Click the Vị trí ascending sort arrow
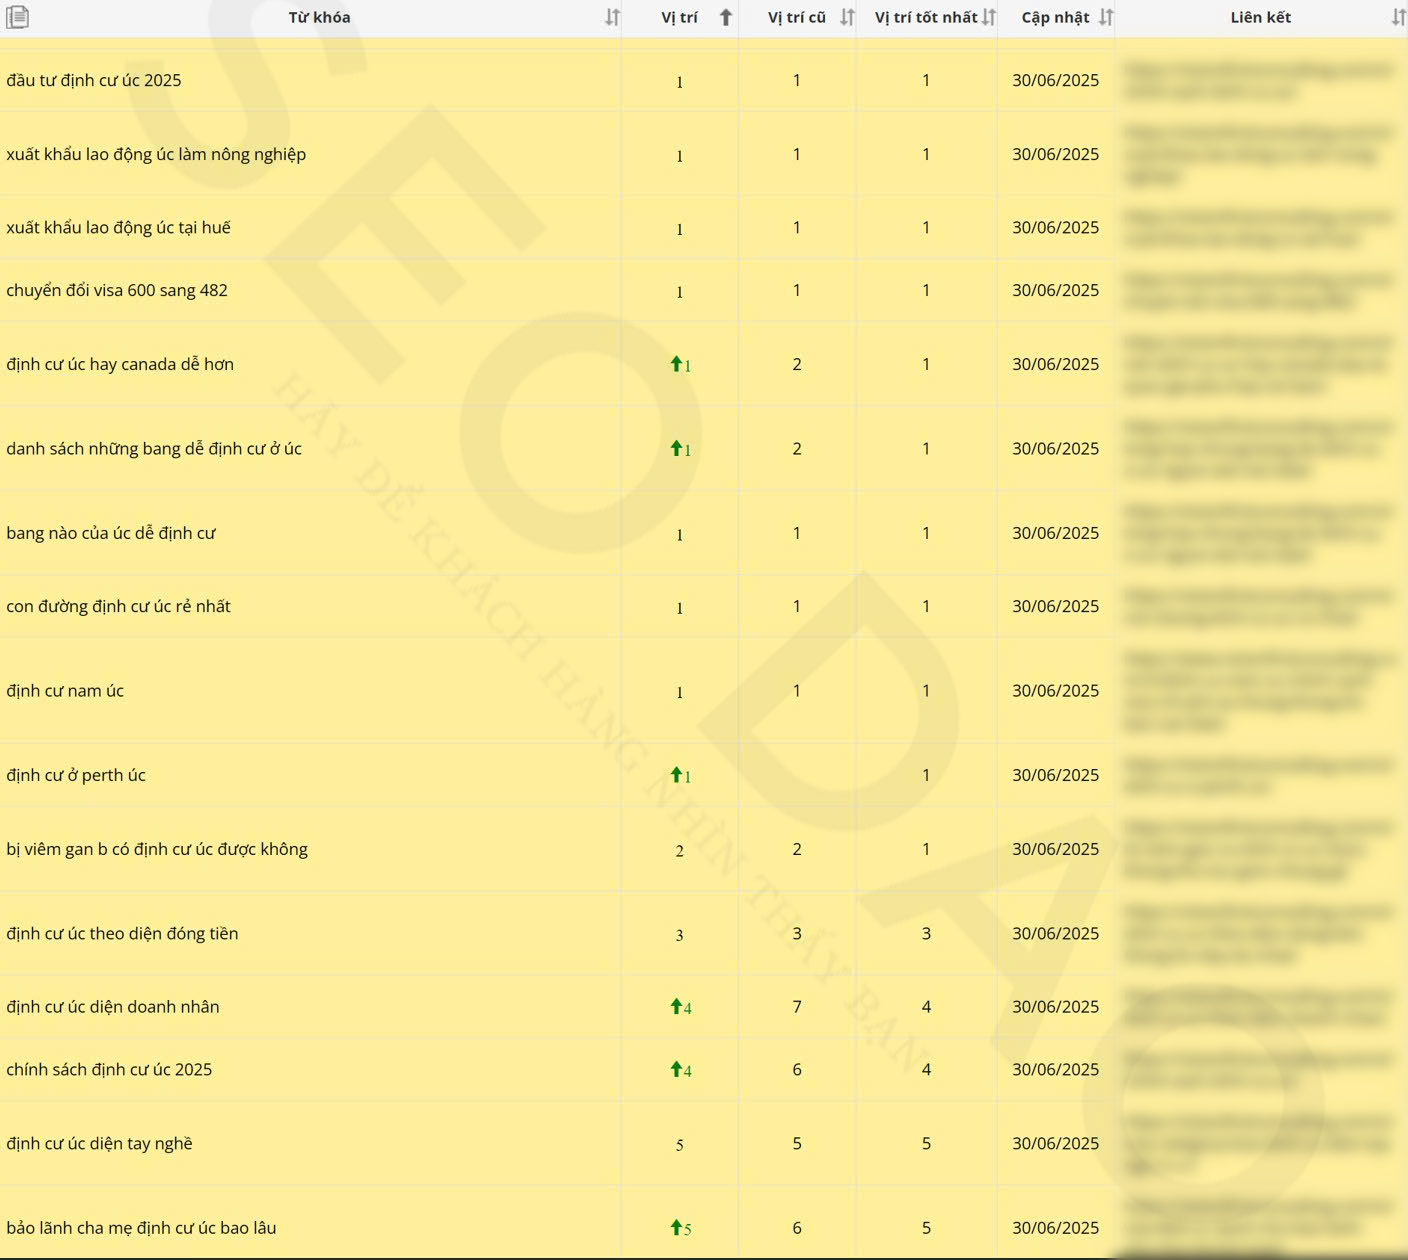This screenshot has height=1260, width=1408. pos(726,17)
